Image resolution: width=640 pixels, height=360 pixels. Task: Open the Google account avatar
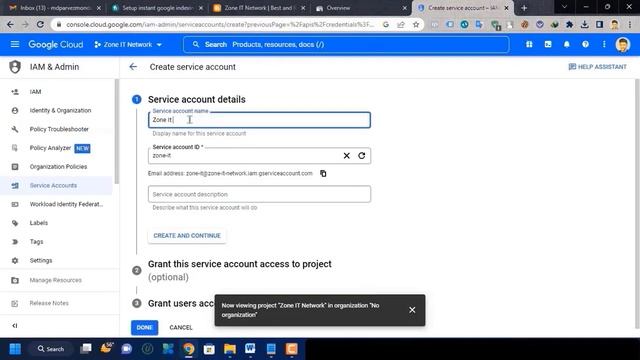pos(623,44)
